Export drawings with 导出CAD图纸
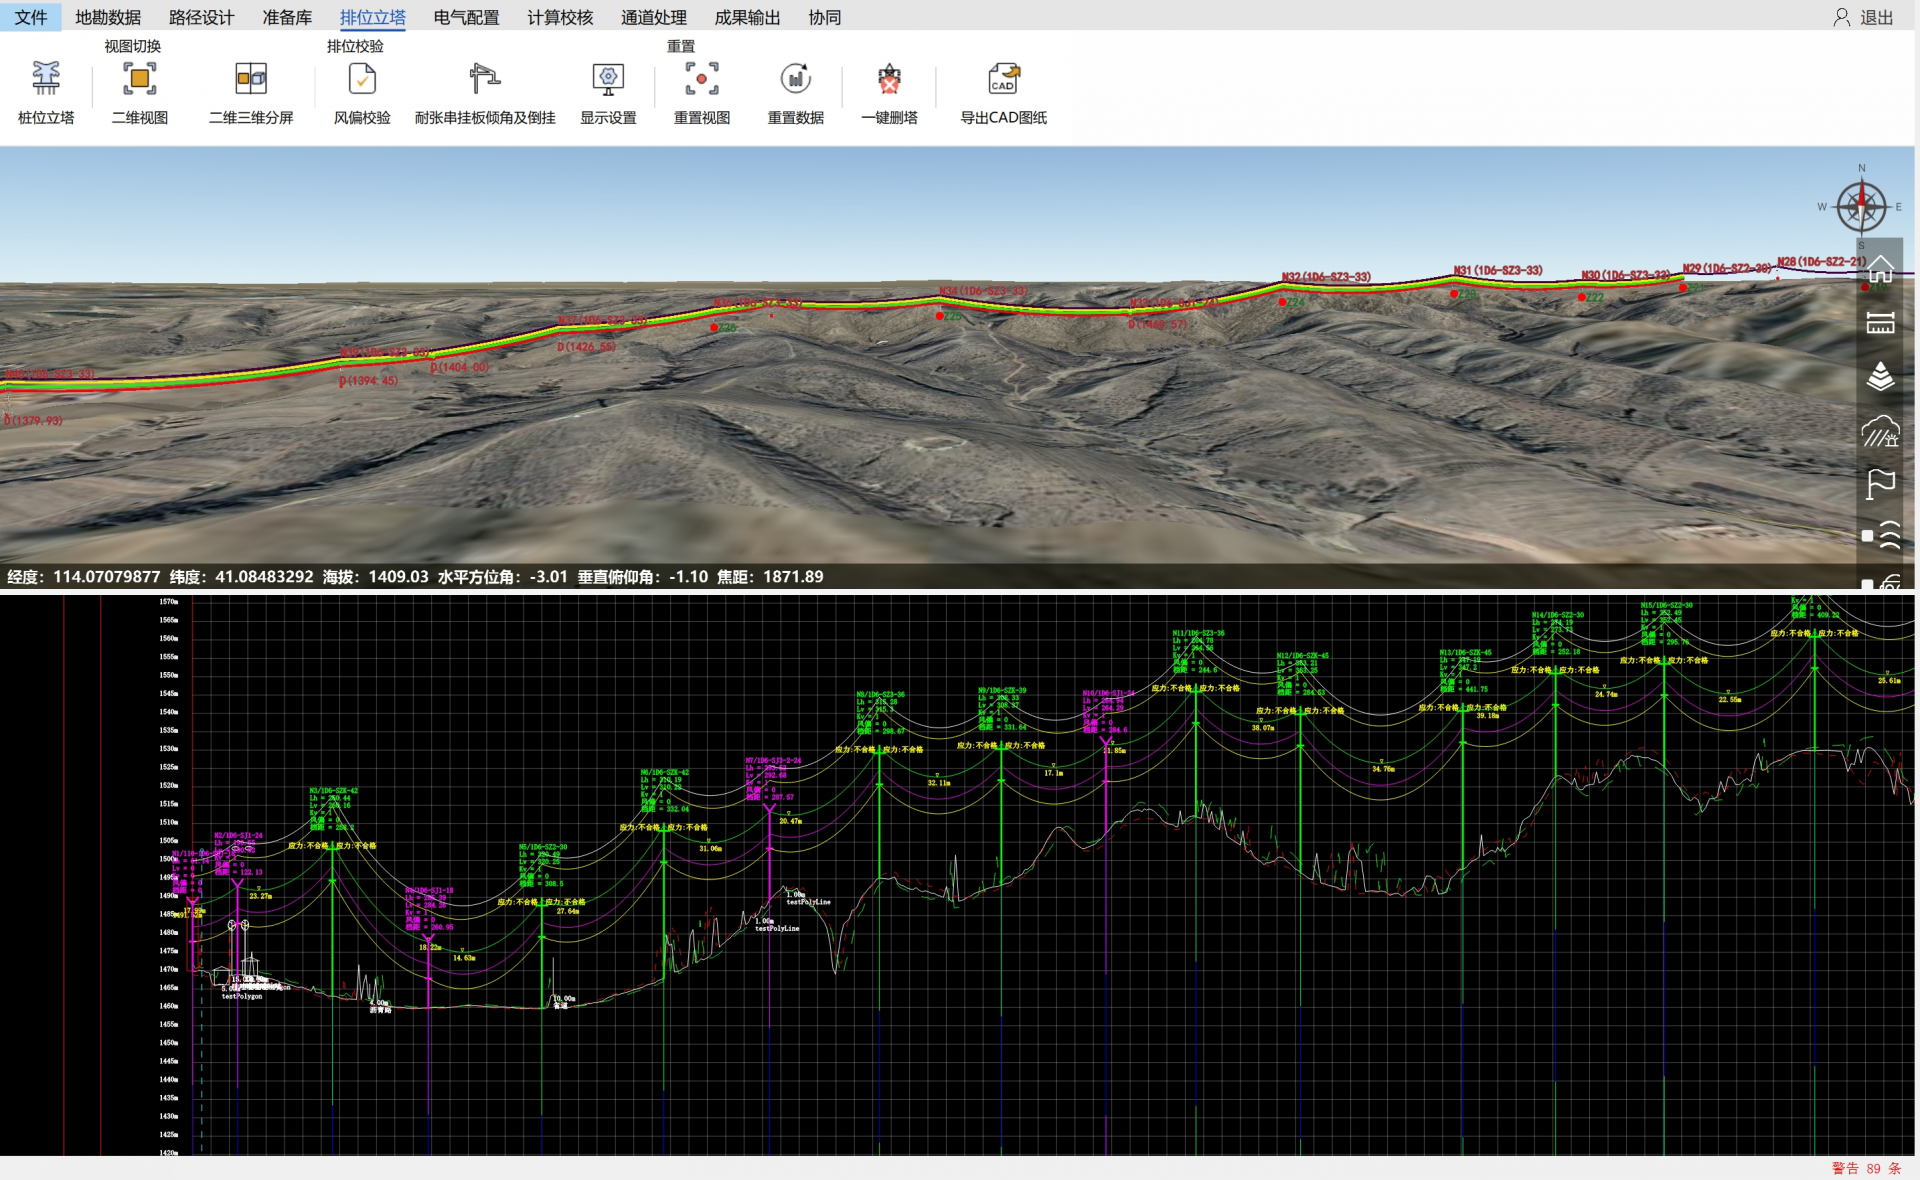The width and height of the screenshot is (1920, 1180). tap(1003, 80)
